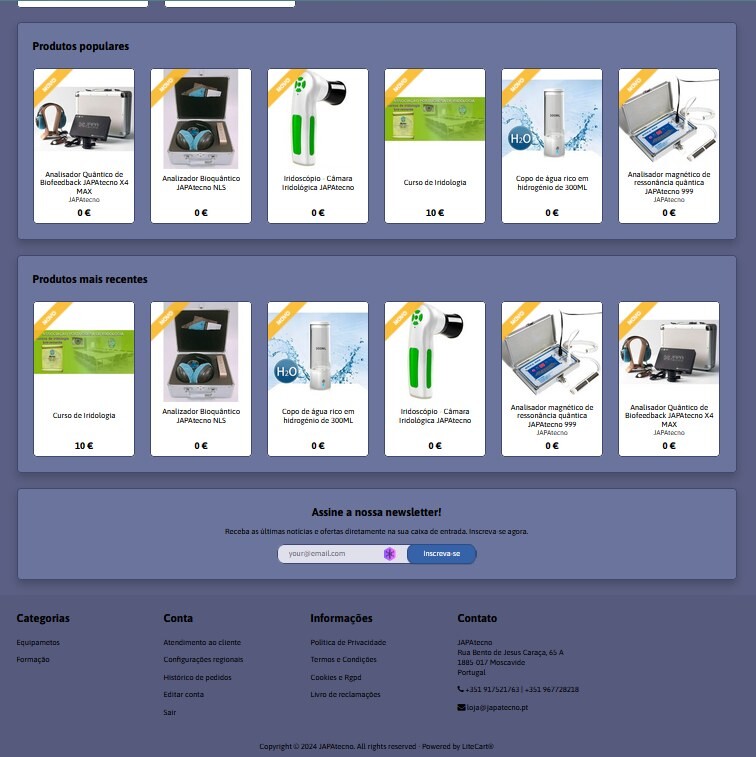
Task: Open Política de Privacidade page
Action: pyautogui.click(x=348, y=642)
